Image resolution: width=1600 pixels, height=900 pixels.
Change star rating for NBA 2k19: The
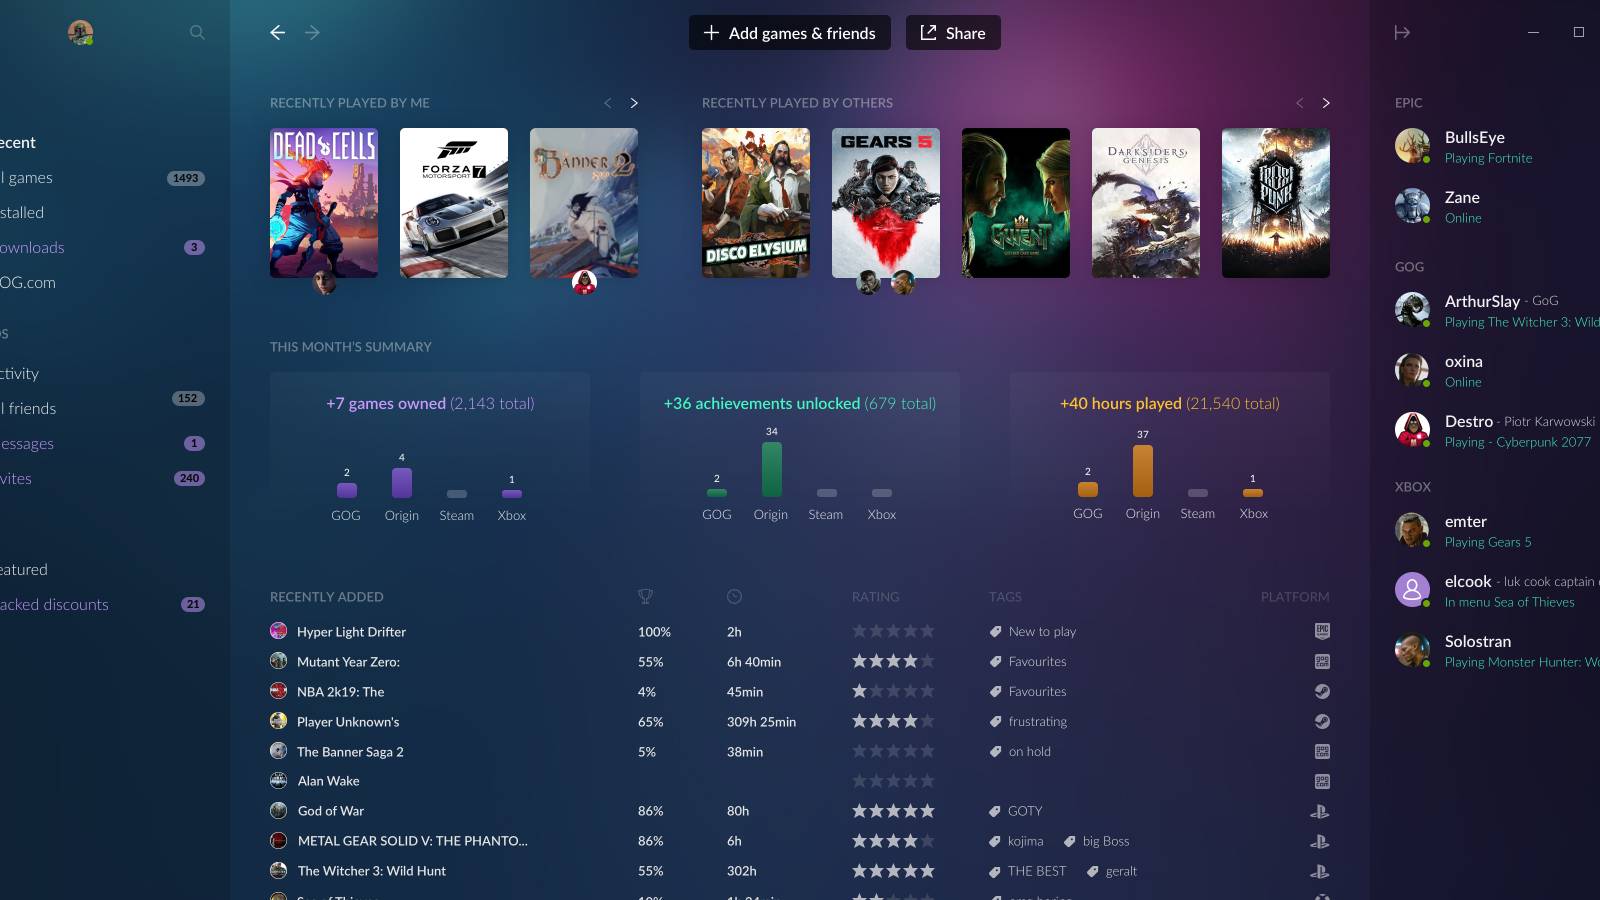click(x=893, y=691)
